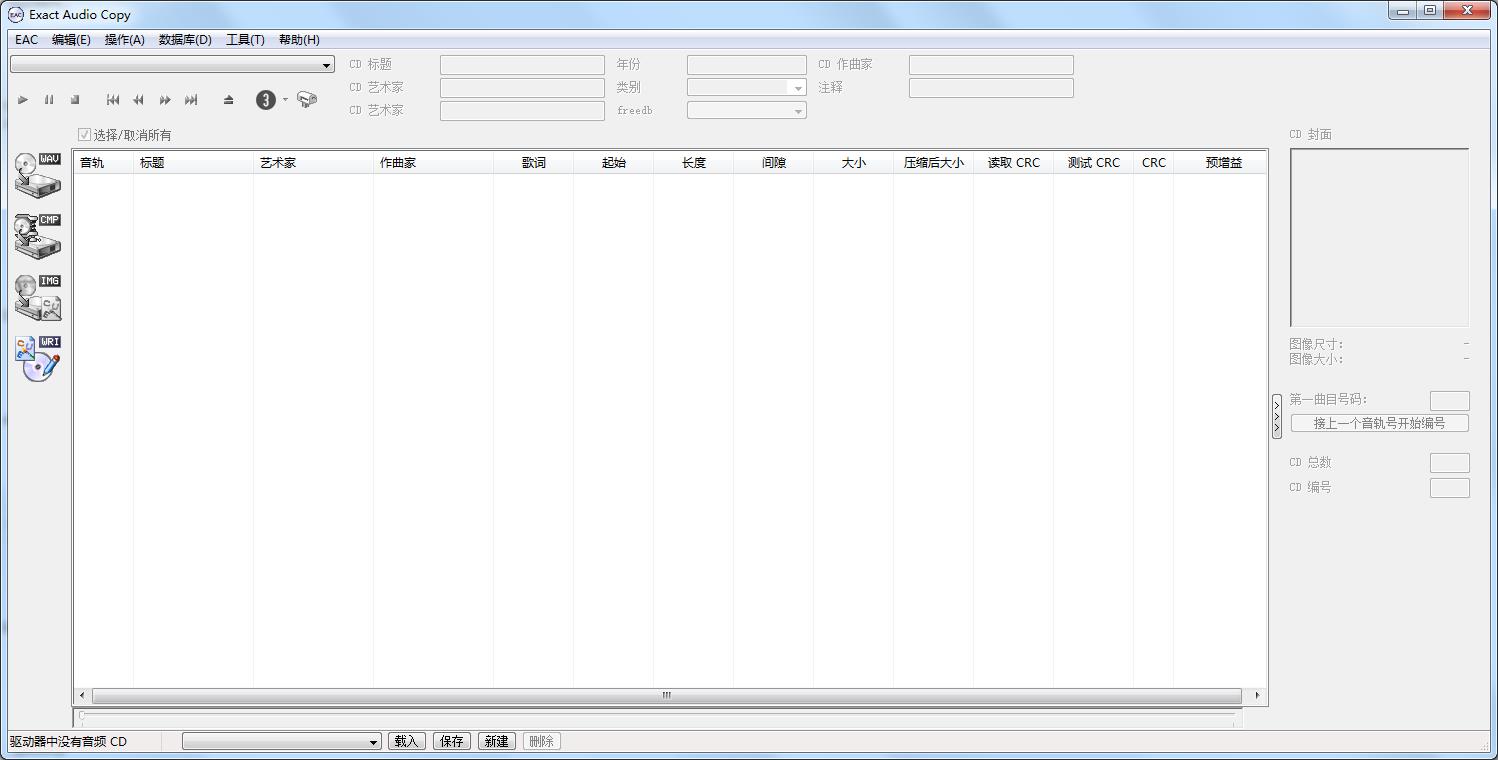Click the 删除 button
Viewport: 1498px width, 760px height.
541,741
